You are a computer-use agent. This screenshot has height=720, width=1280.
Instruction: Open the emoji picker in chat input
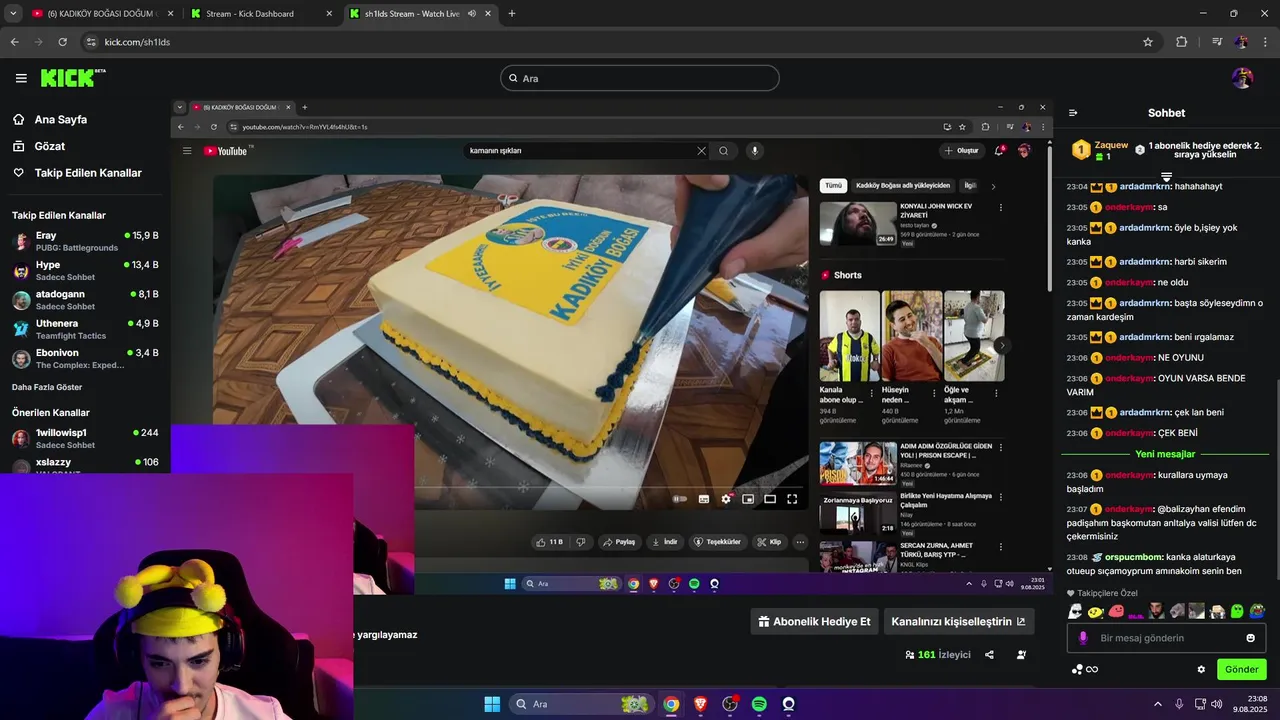click(x=1250, y=638)
